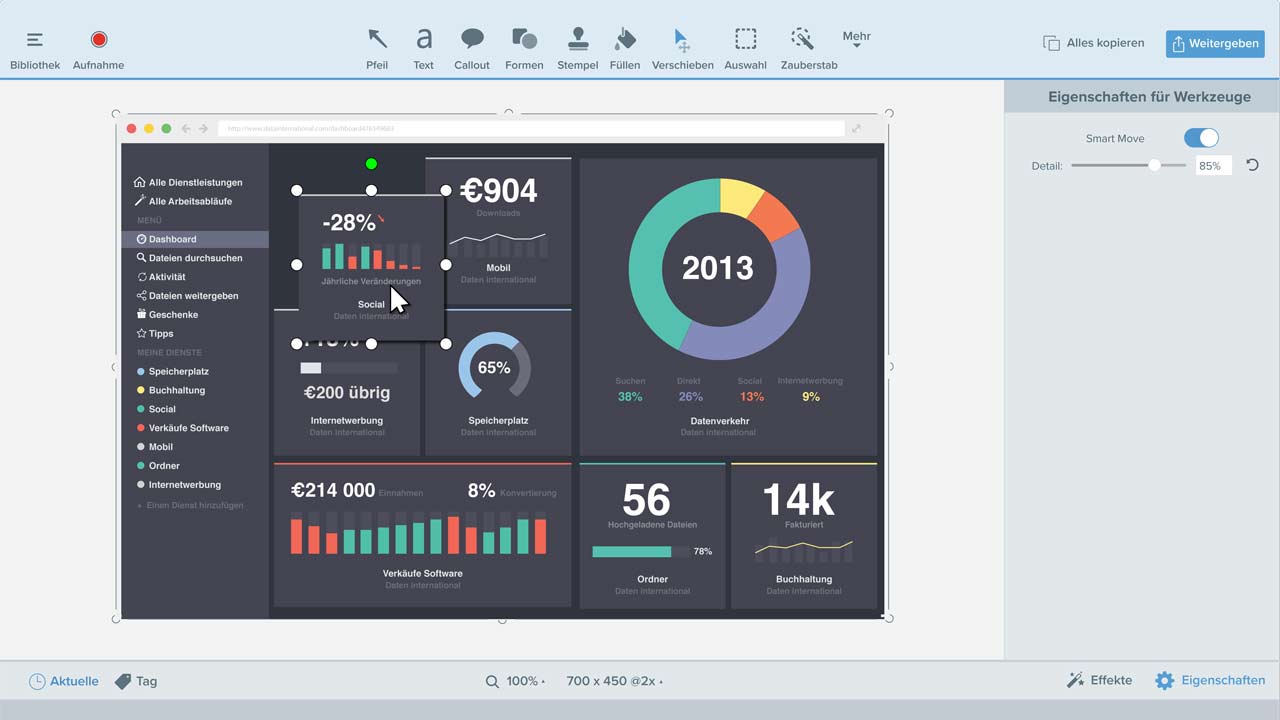Screen dimensions: 1280x720
Task: Toggle the Smart Move switch
Action: pos(1201,138)
